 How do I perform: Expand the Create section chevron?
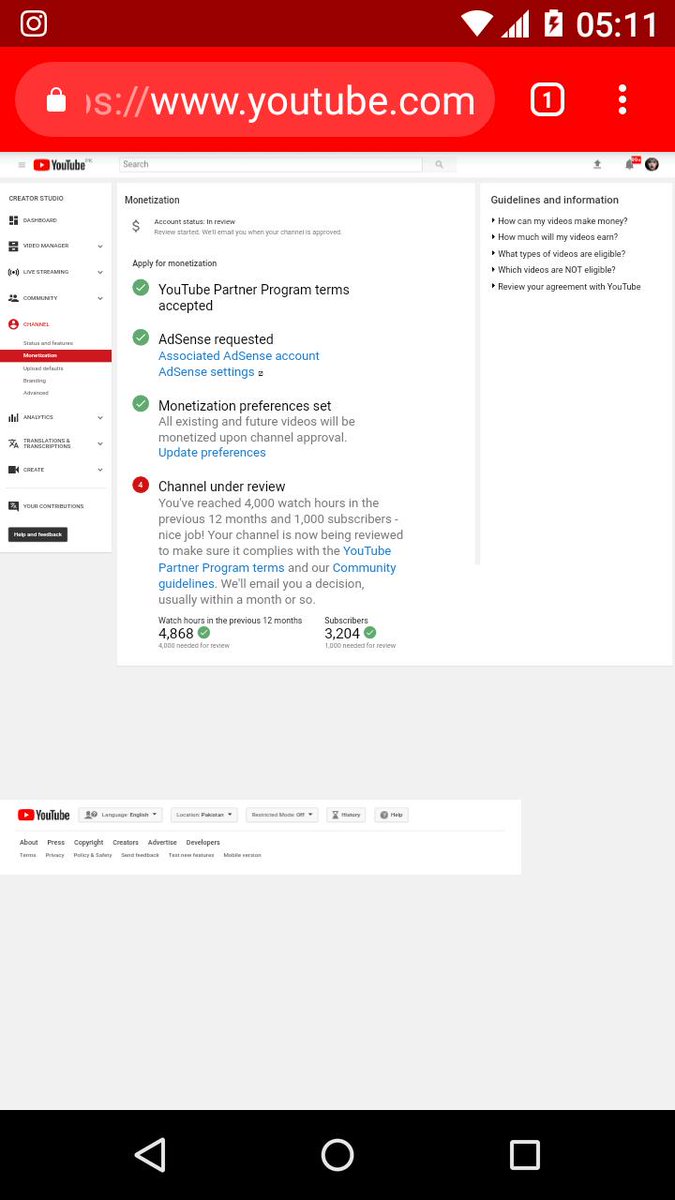tap(100, 469)
